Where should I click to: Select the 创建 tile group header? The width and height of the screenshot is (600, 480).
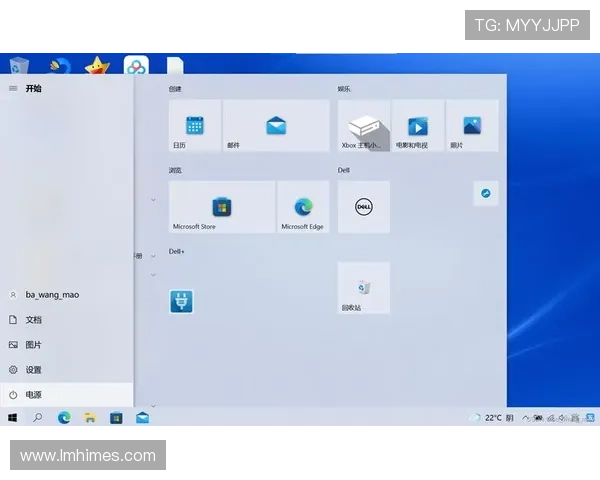coord(175,89)
